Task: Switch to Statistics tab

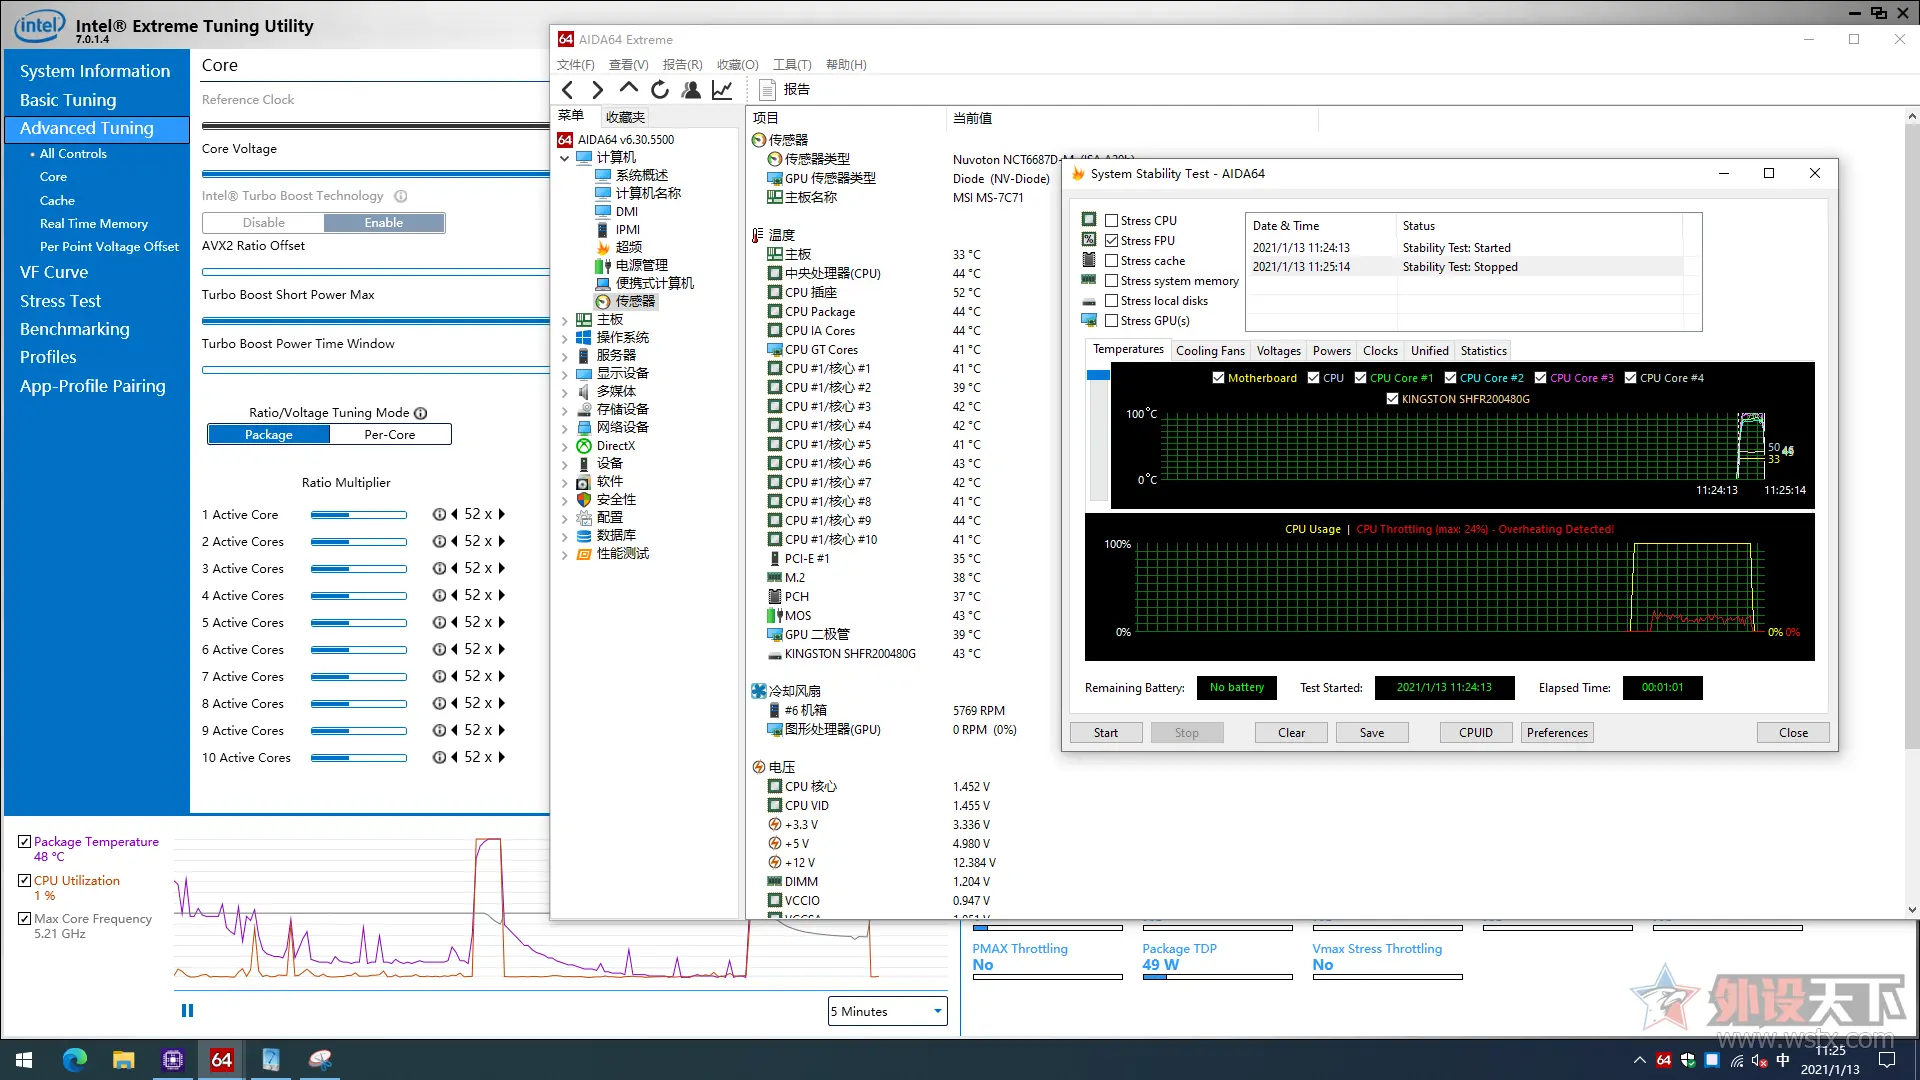Action: point(1483,351)
